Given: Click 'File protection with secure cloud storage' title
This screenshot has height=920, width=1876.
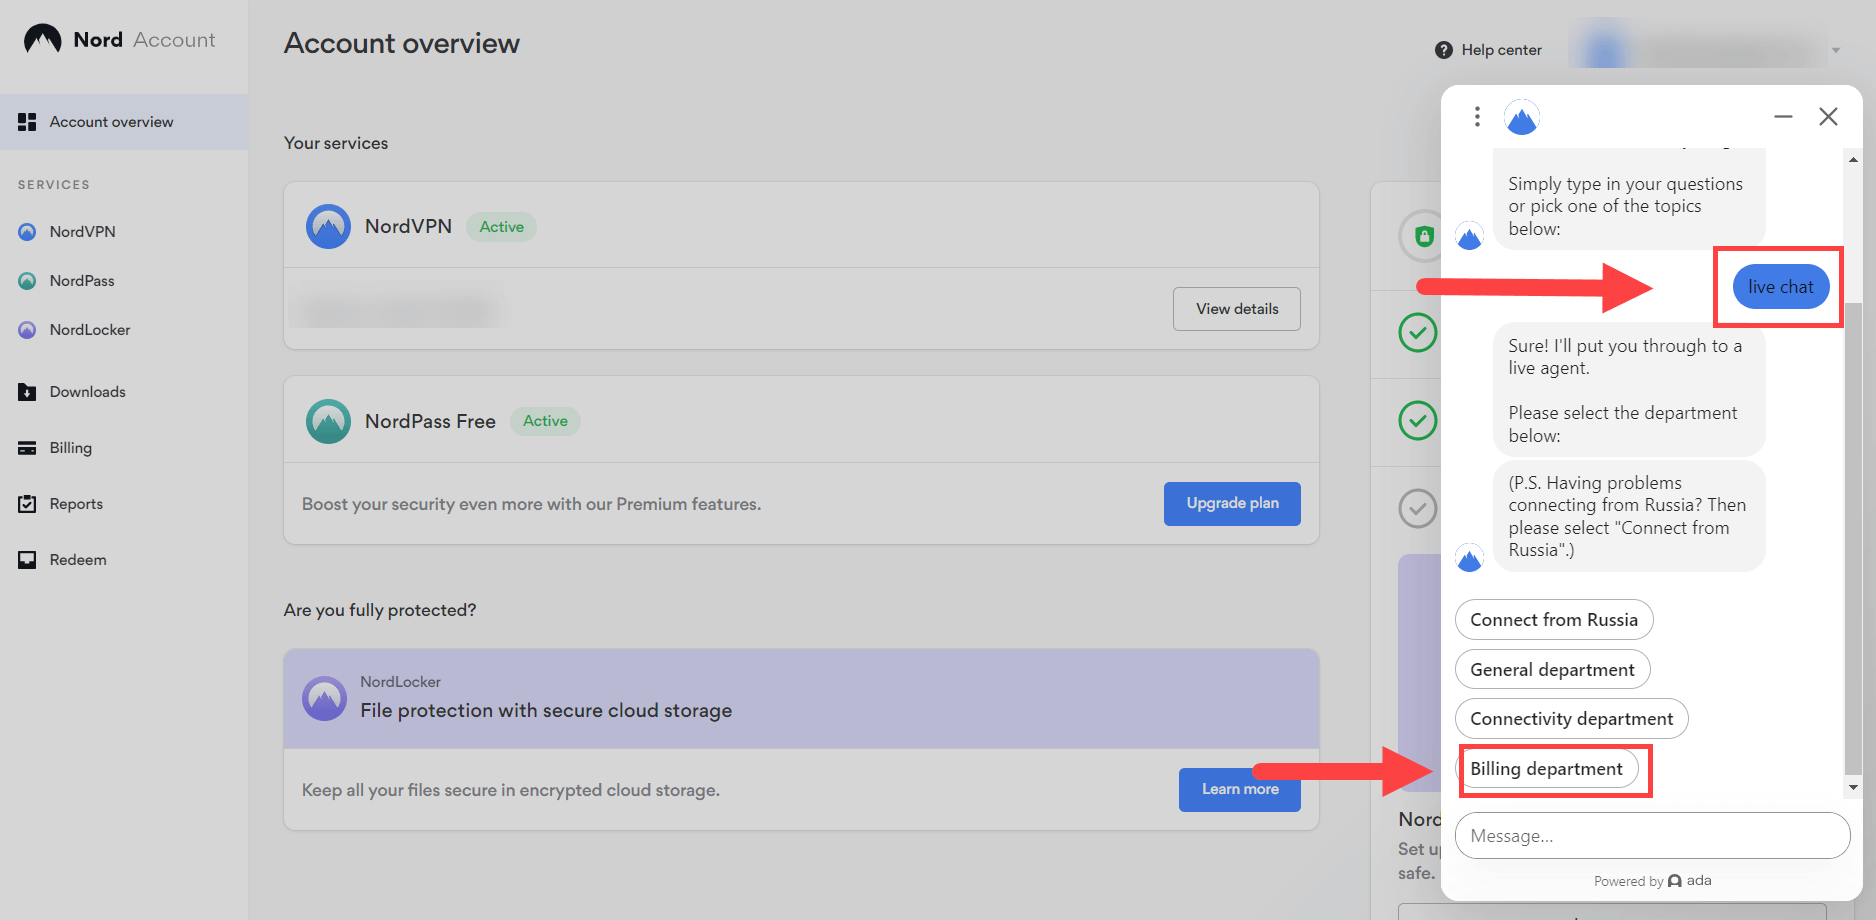Looking at the screenshot, I should point(546,711).
